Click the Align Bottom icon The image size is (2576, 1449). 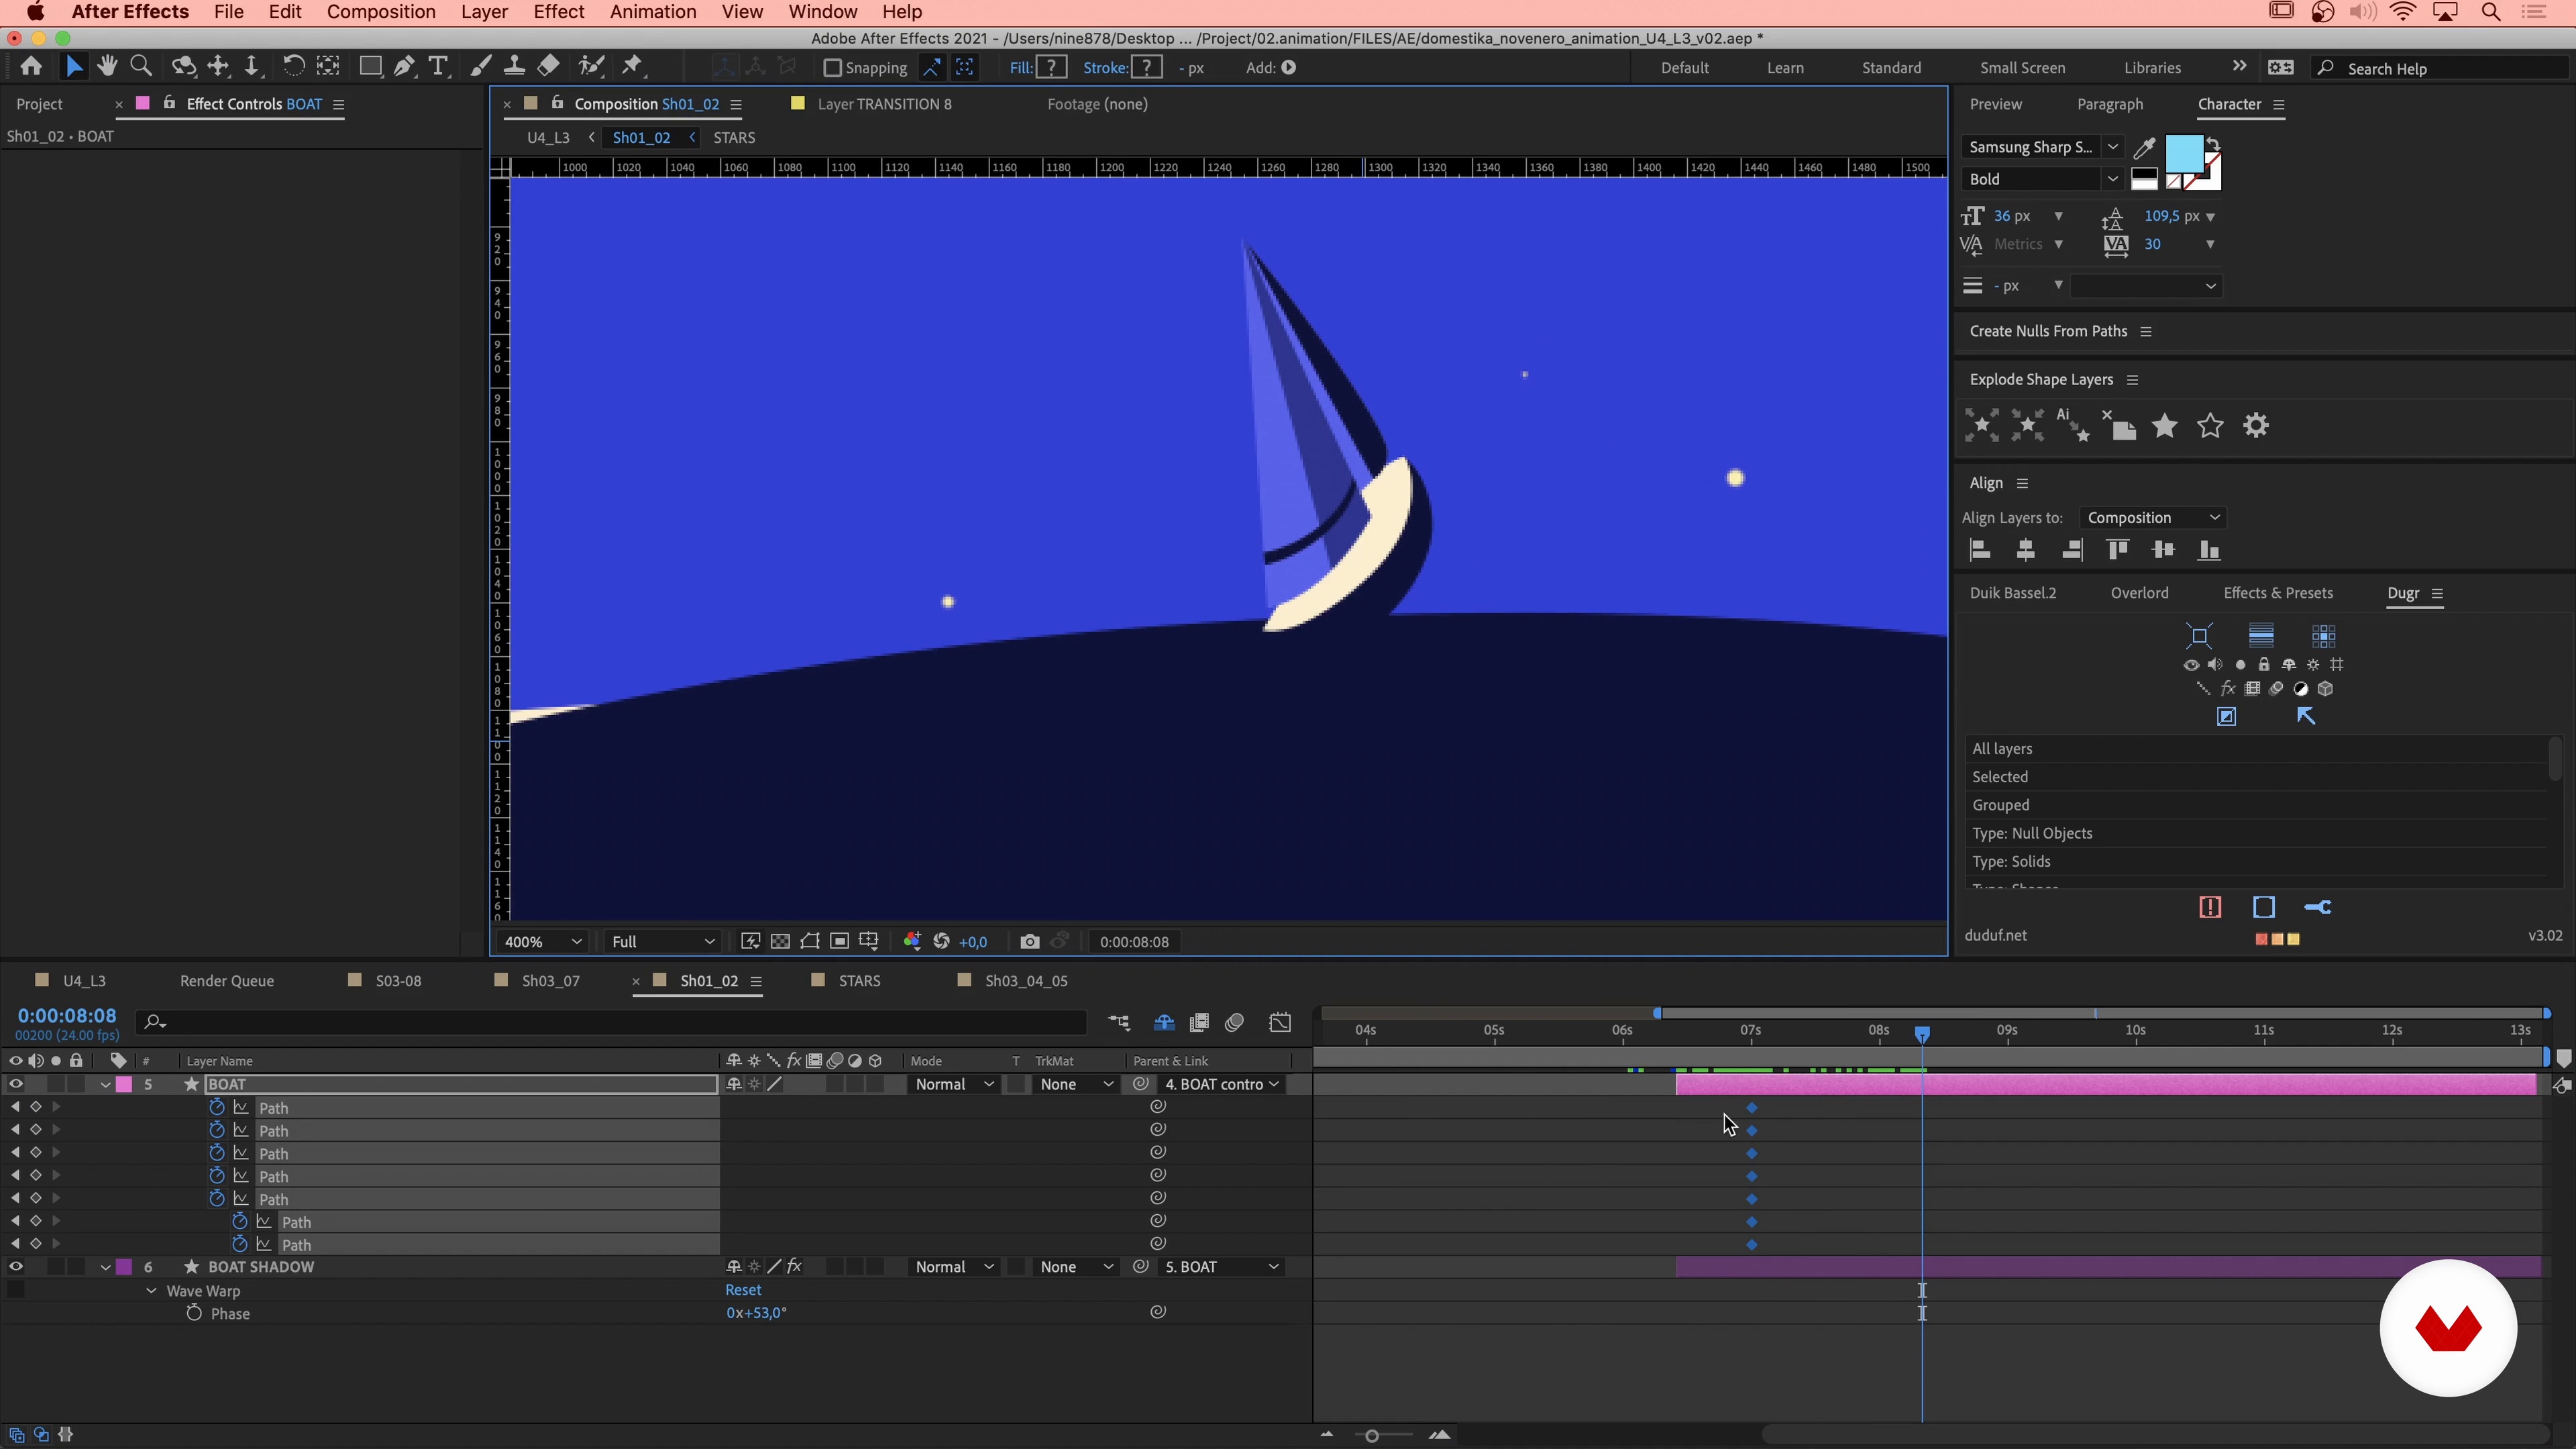[2209, 550]
